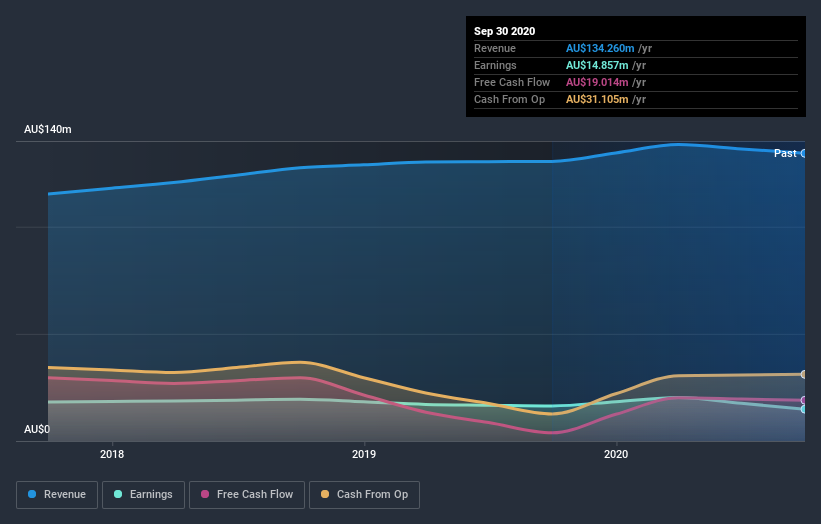Click the orange Cash From Op legend dot

coord(325,494)
